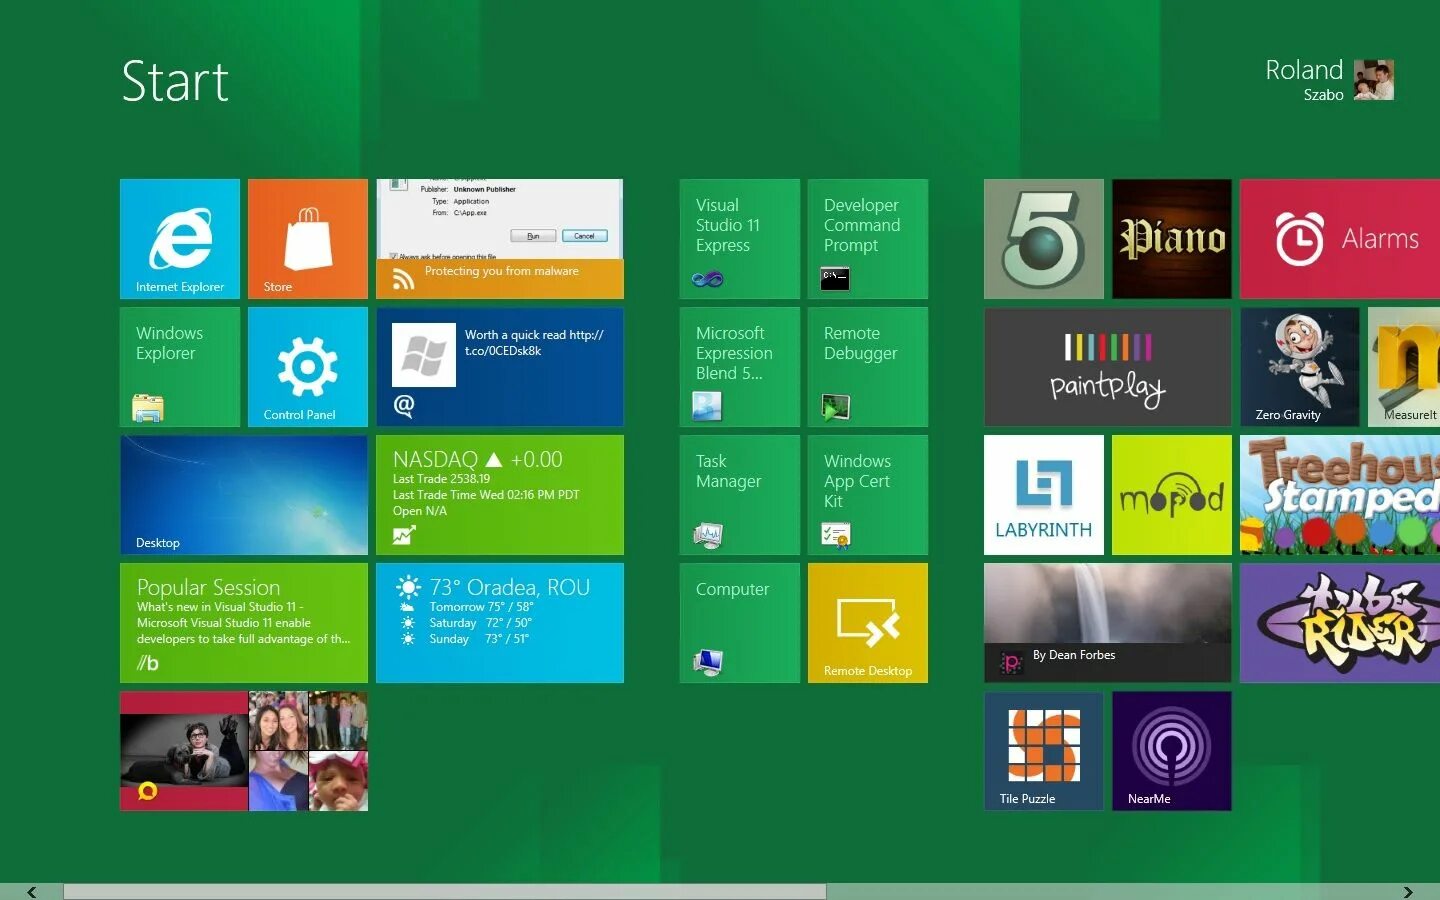
Task: Open the mopod tile
Action: coord(1172,495)
